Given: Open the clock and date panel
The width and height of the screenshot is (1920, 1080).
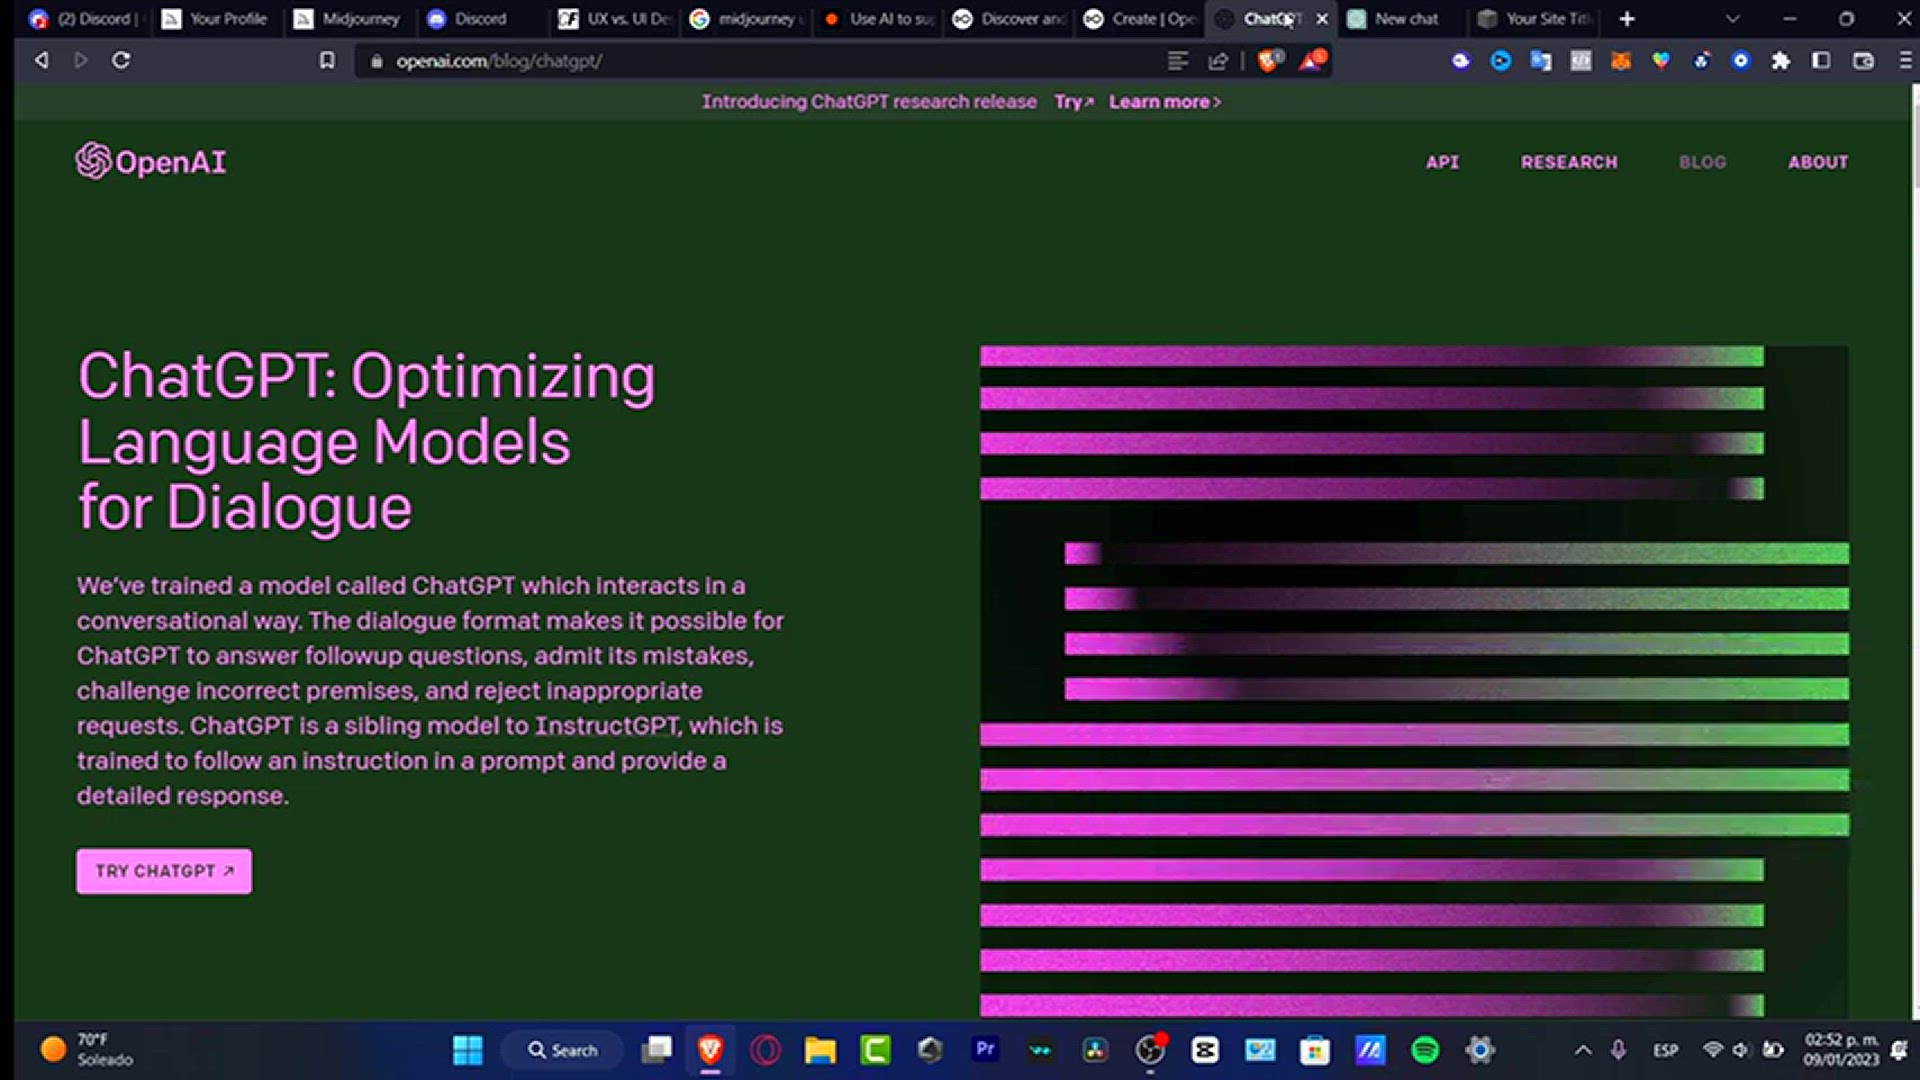Looking at the screenshot, I should 1841,1050.
